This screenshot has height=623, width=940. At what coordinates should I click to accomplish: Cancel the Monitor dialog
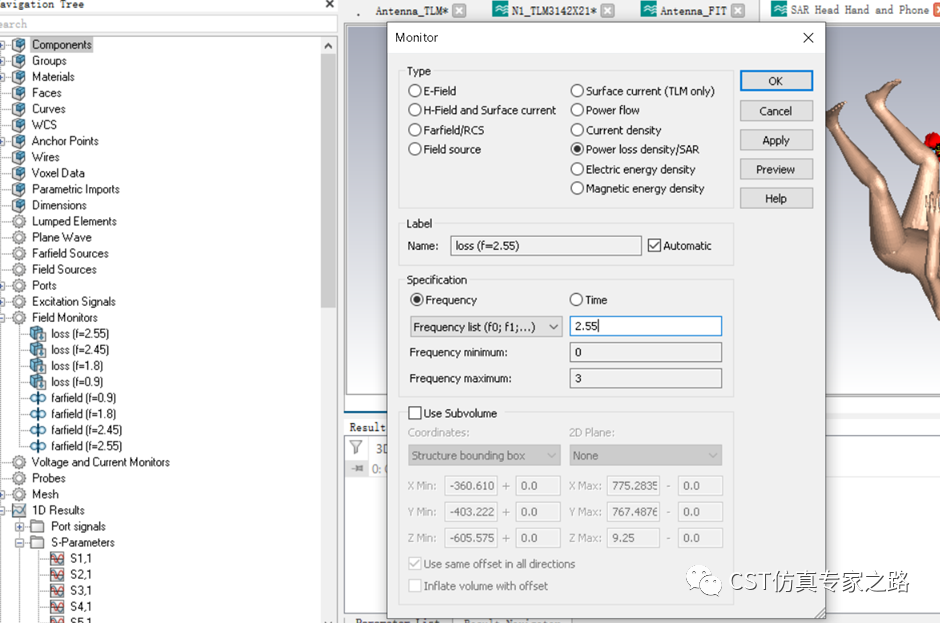(776, 111)
